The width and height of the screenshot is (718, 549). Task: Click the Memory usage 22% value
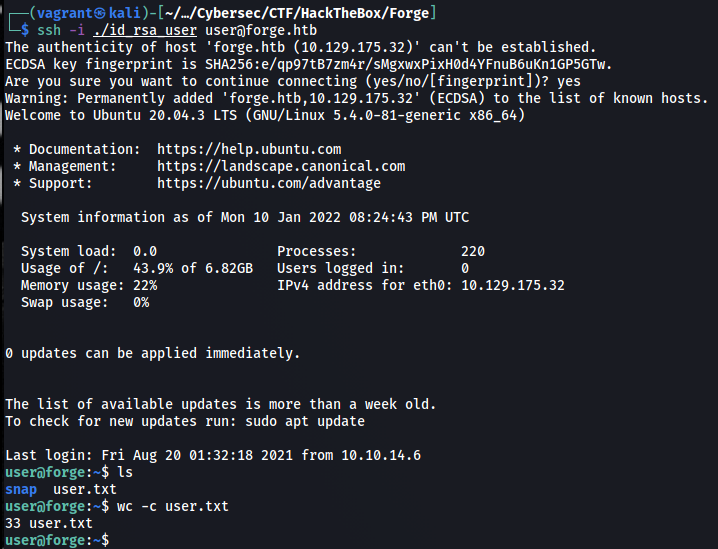coord(145,285)
